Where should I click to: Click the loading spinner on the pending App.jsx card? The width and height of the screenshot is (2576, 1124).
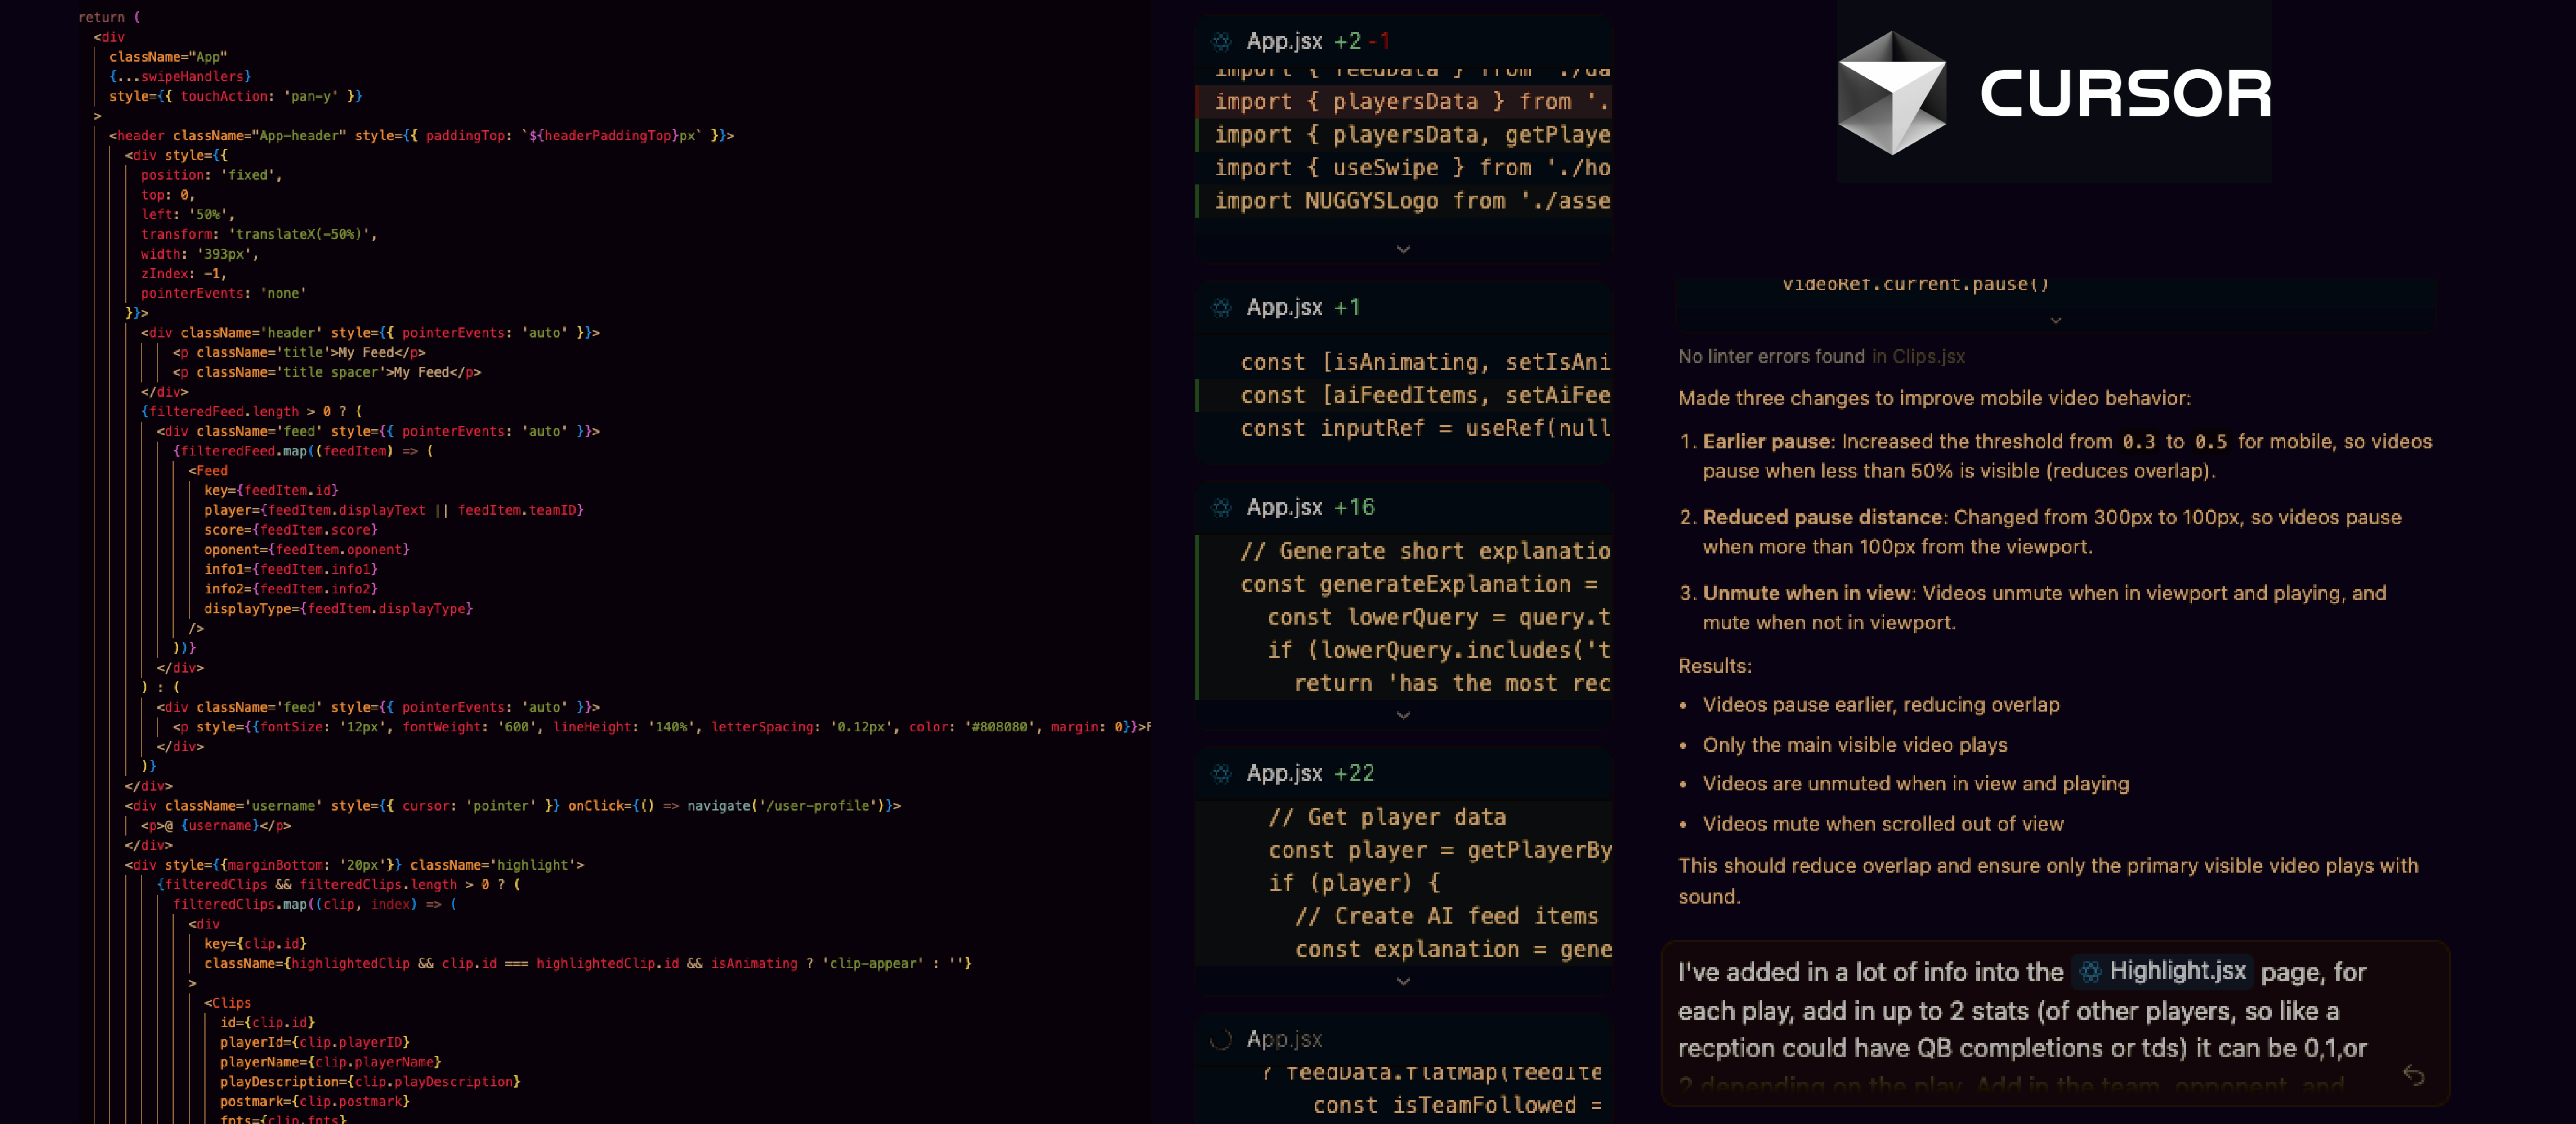[x=1221, y=1040]
